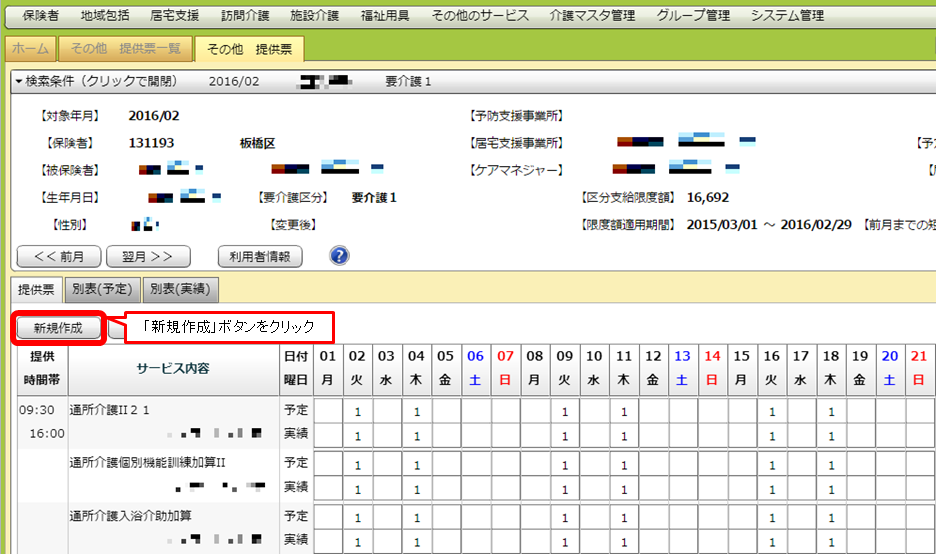Open 利用者情報 user information
This screenshot has height=554, width=936.
tap(259, 256)
